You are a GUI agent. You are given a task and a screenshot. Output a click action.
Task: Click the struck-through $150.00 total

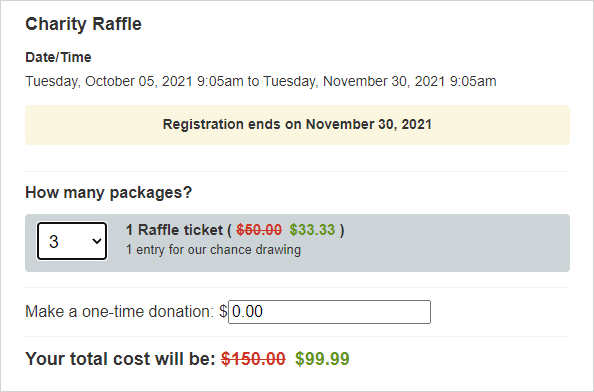(x=253, y=359)
